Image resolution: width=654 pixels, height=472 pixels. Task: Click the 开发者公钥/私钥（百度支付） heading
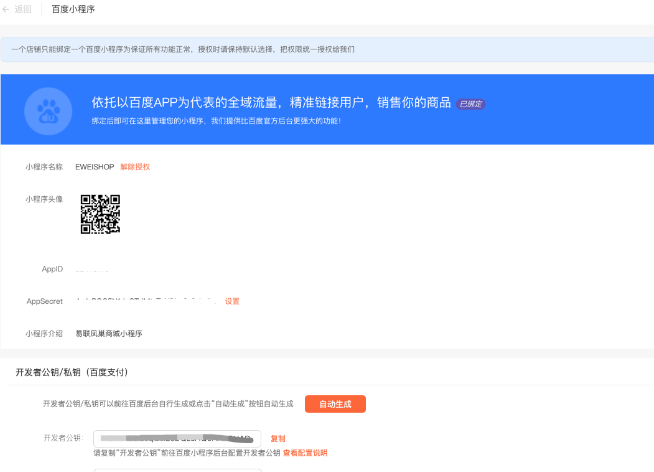pos(71,372)
